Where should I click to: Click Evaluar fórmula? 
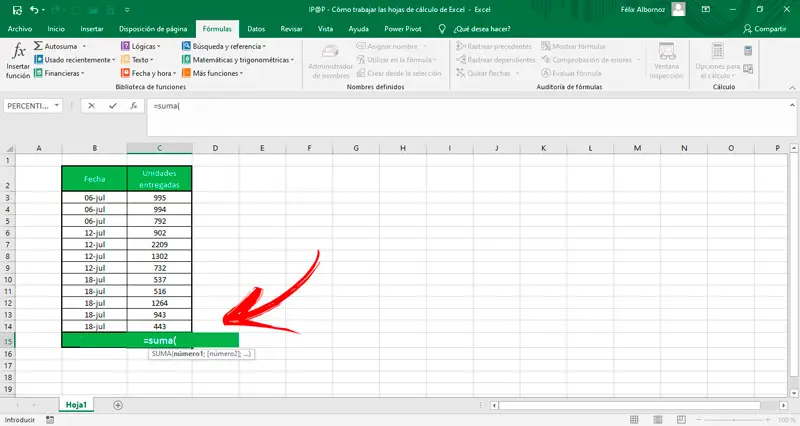point(571,73)
